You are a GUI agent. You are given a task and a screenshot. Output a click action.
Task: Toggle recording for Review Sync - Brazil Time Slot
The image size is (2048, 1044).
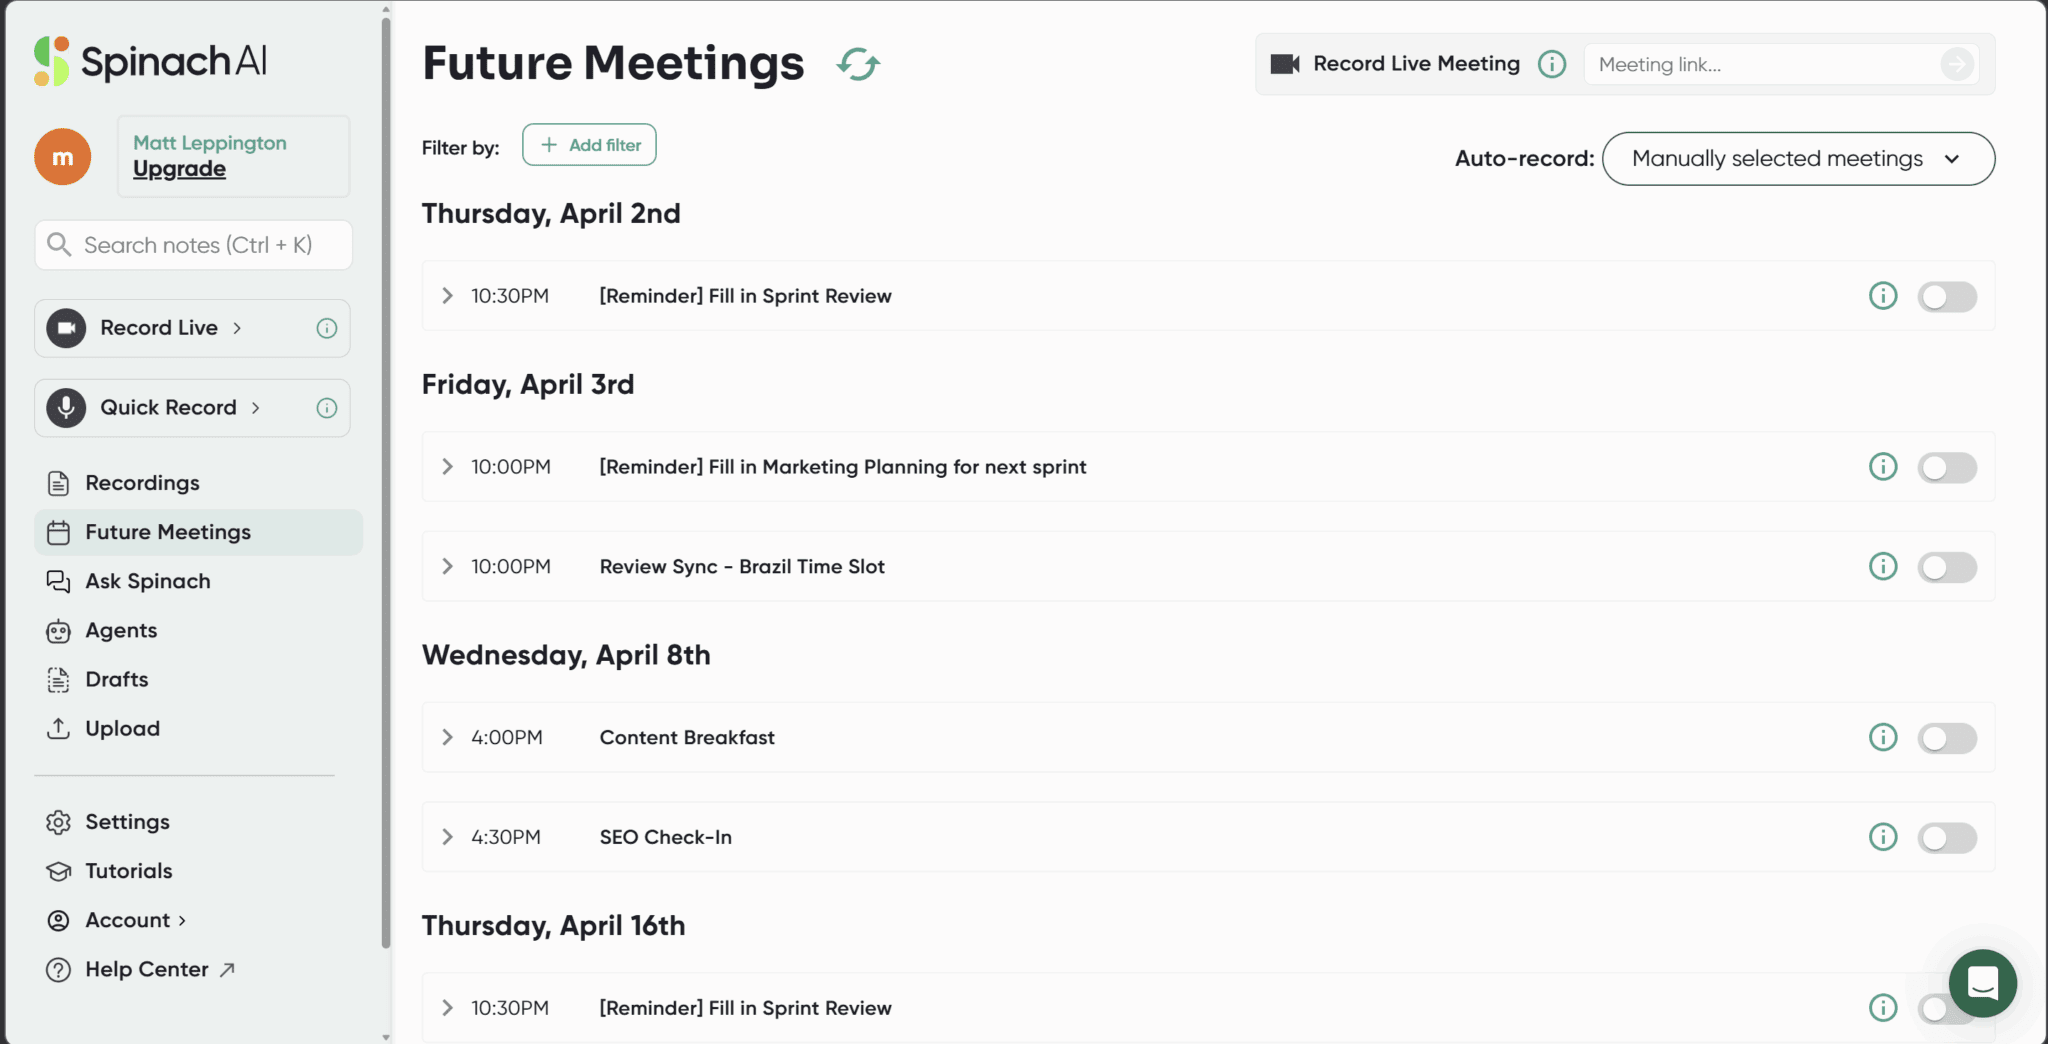coord(1946,566)
